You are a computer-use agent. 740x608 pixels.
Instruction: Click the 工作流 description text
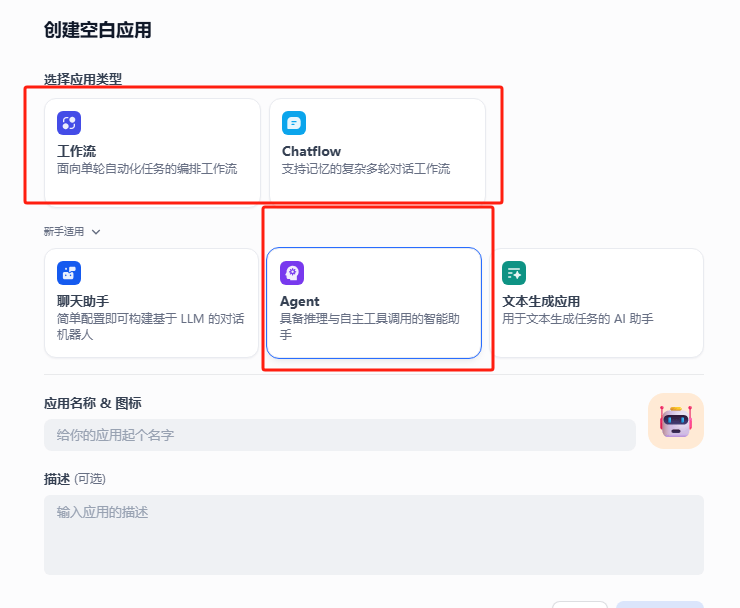pos(147,169)
